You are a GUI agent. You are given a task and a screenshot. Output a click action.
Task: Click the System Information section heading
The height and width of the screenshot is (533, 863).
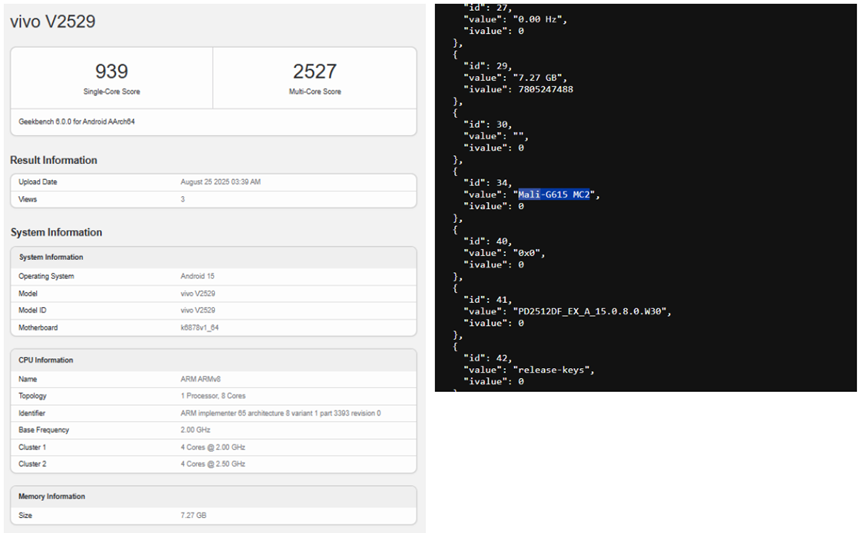(x=56, y=232)
